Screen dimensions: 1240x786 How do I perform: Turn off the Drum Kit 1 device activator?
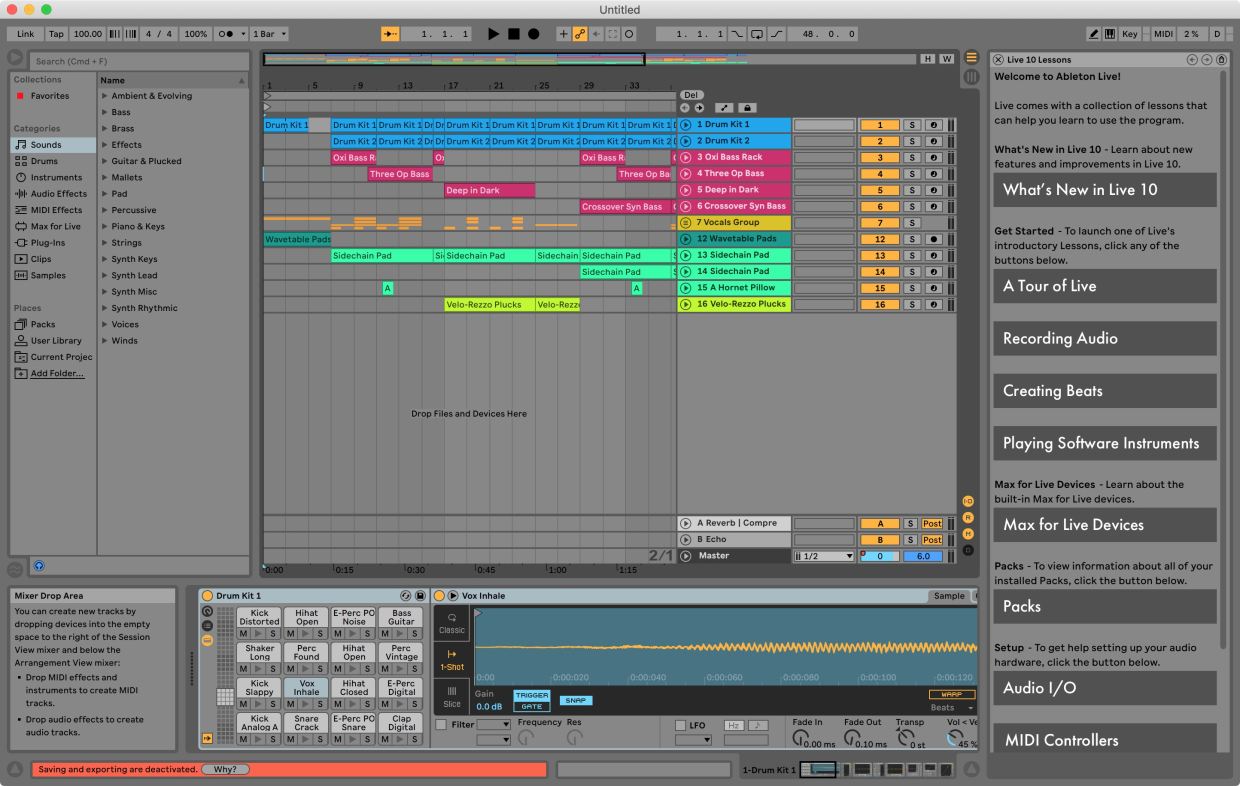208,596
